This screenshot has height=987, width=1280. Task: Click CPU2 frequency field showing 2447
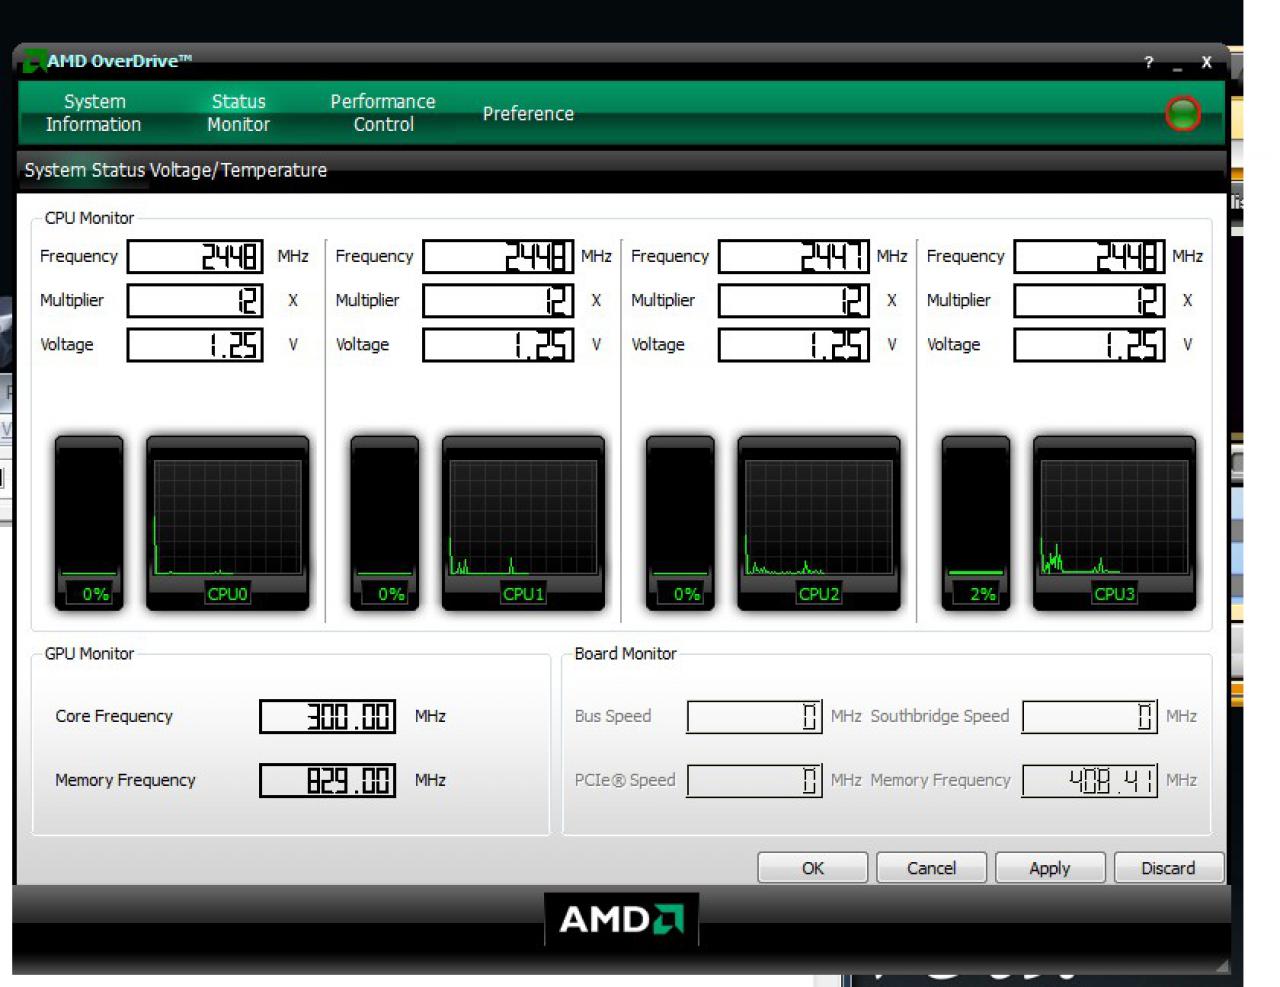pos(794,256)
